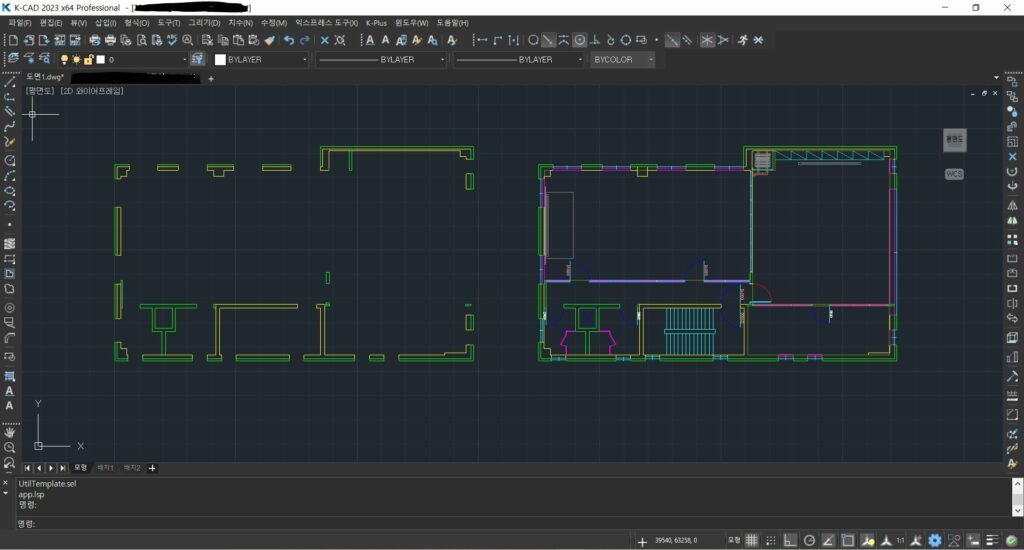Click the layer lock icon

coord(88,60)
